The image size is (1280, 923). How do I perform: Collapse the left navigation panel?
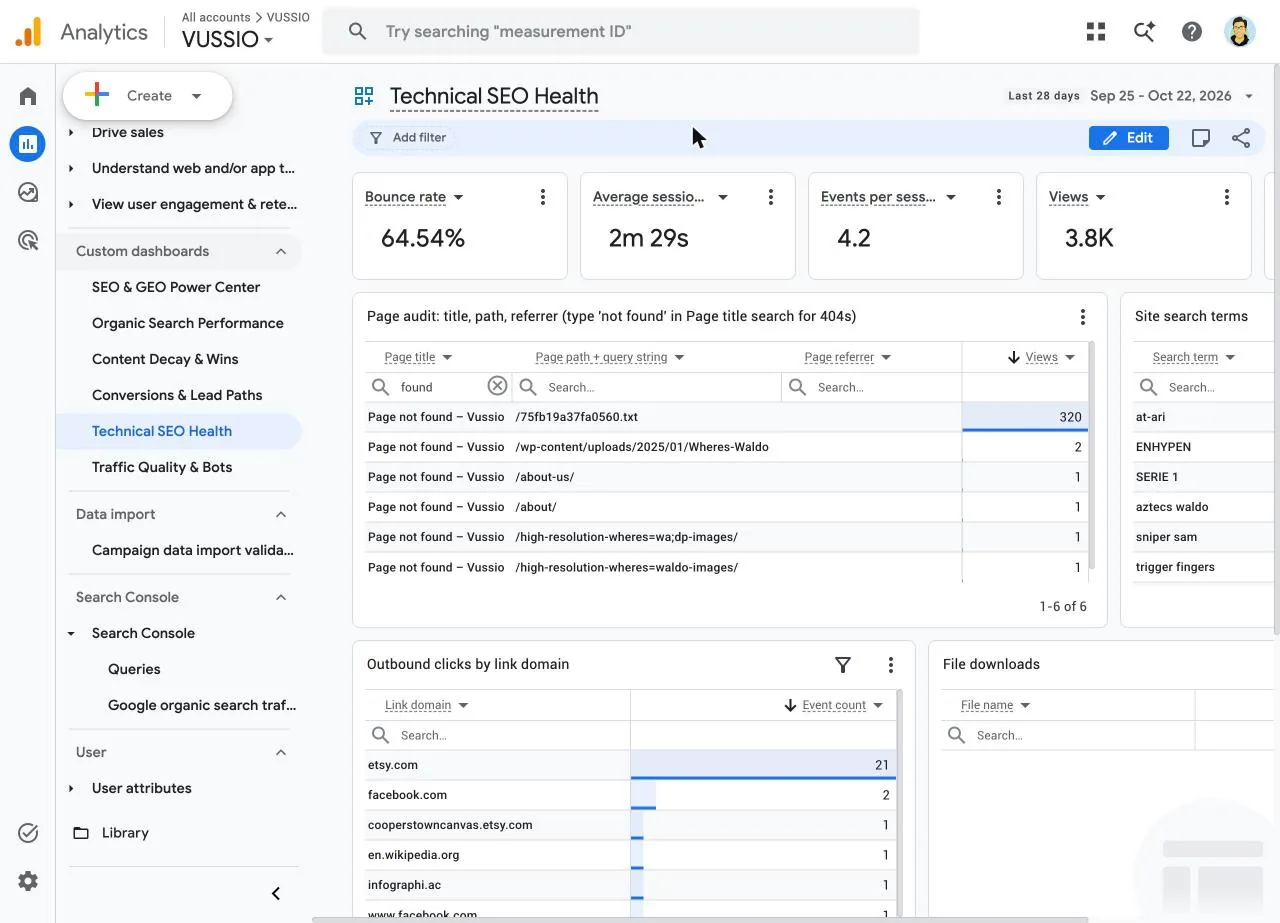pos(276,893)
